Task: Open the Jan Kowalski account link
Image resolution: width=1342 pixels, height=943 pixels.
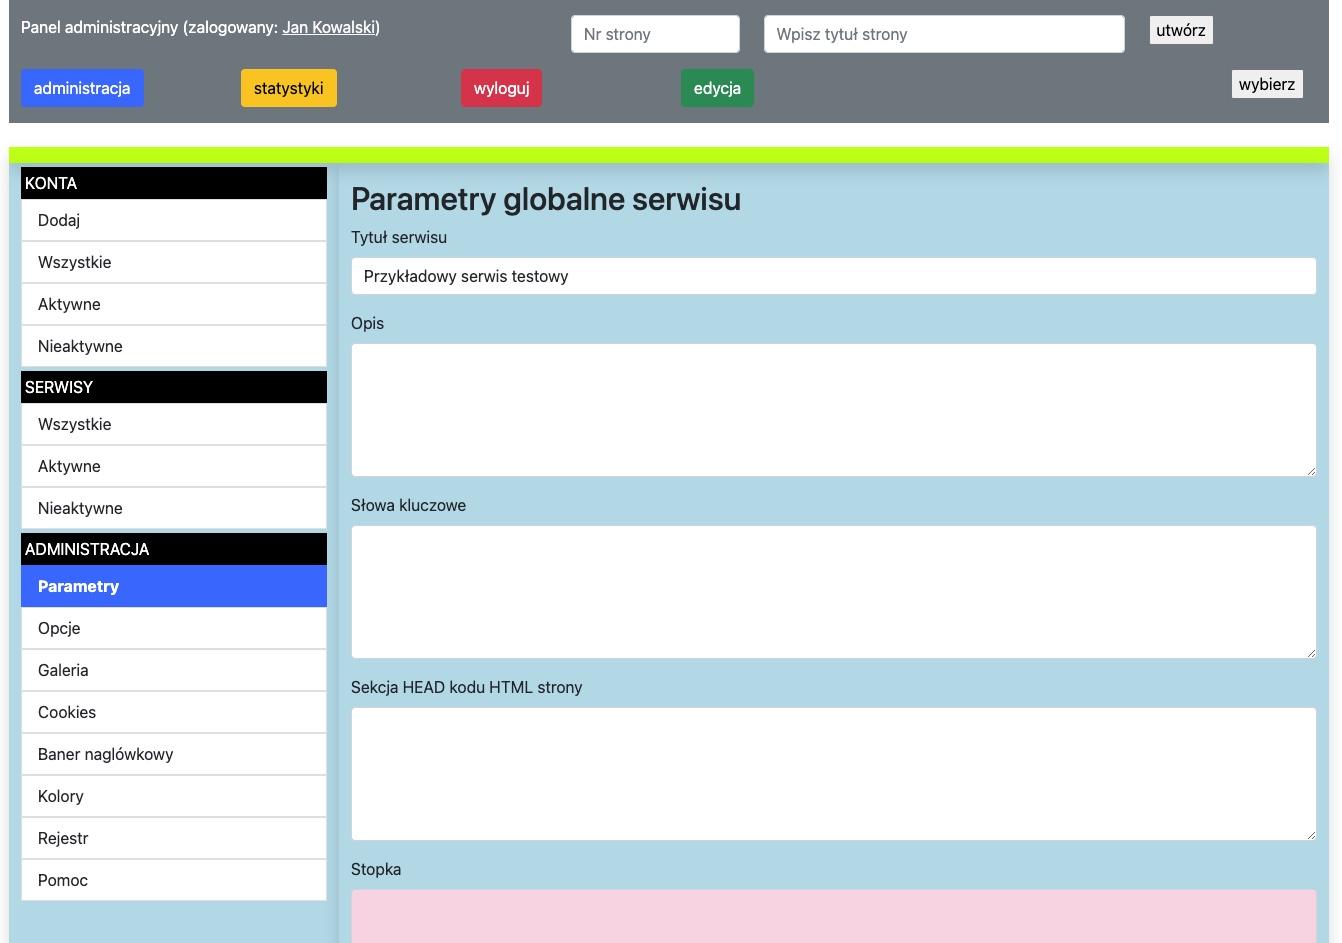Action: pos(328,27)
